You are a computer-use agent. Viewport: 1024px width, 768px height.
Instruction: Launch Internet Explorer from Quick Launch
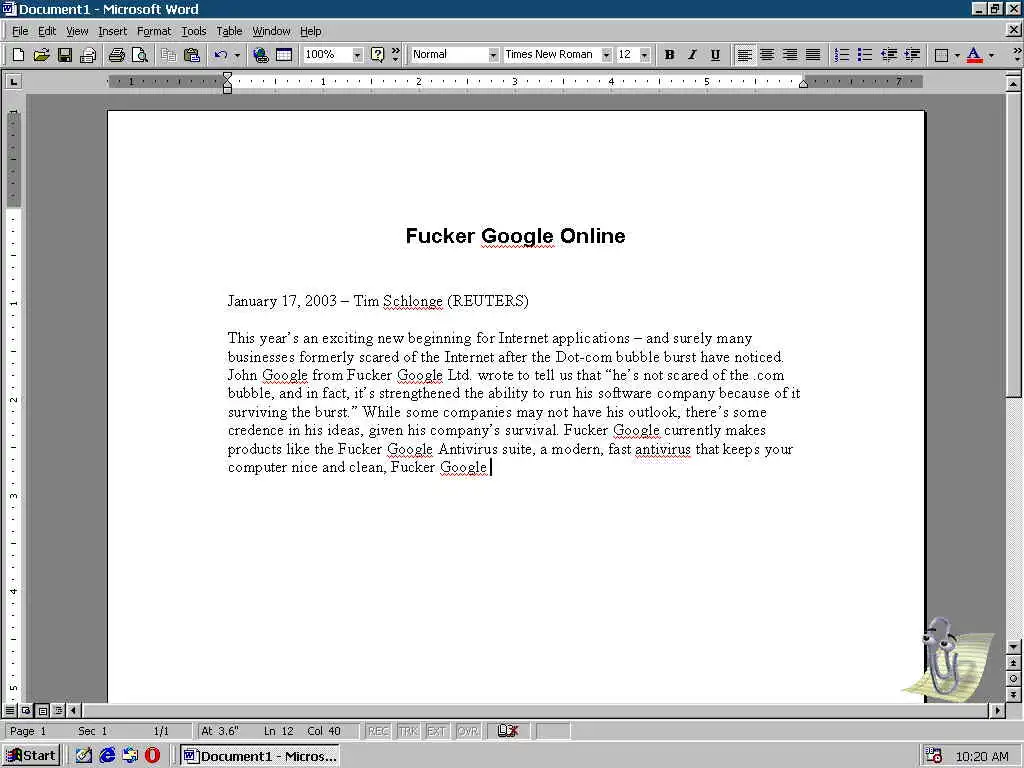[x=107, y=756]
